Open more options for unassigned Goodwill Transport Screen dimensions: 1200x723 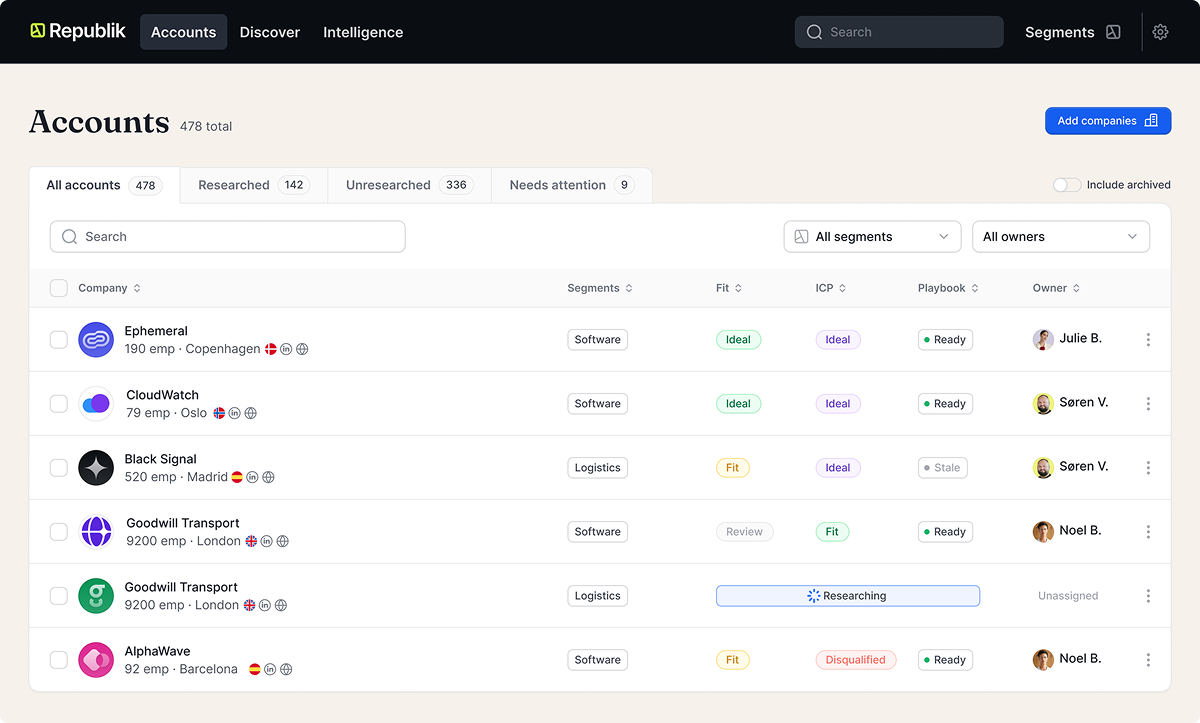(1148, 596)
